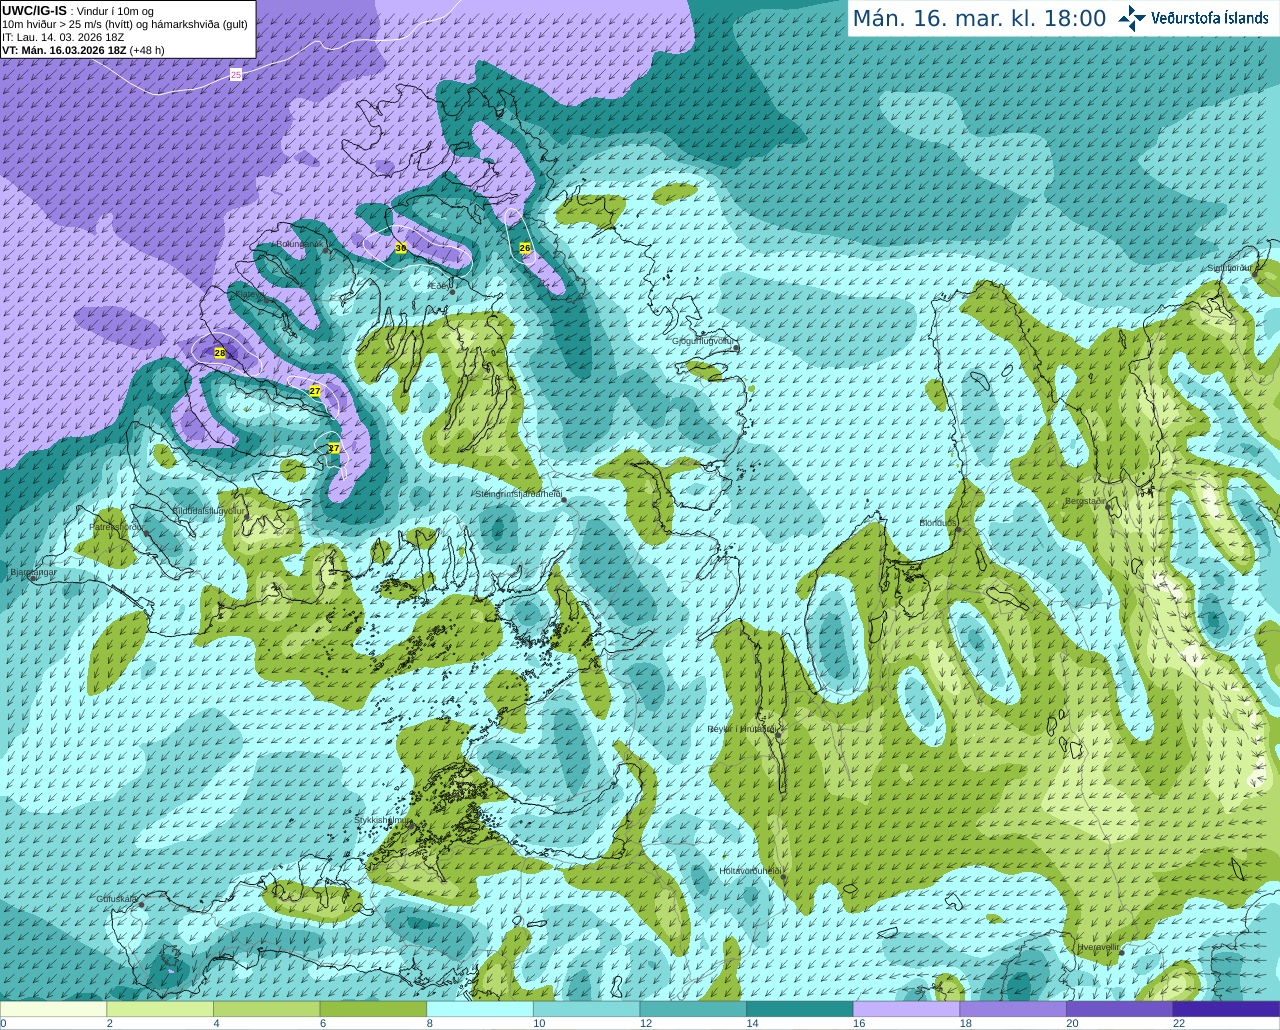Click the Patreksfjörður station label

pos(116,526)
